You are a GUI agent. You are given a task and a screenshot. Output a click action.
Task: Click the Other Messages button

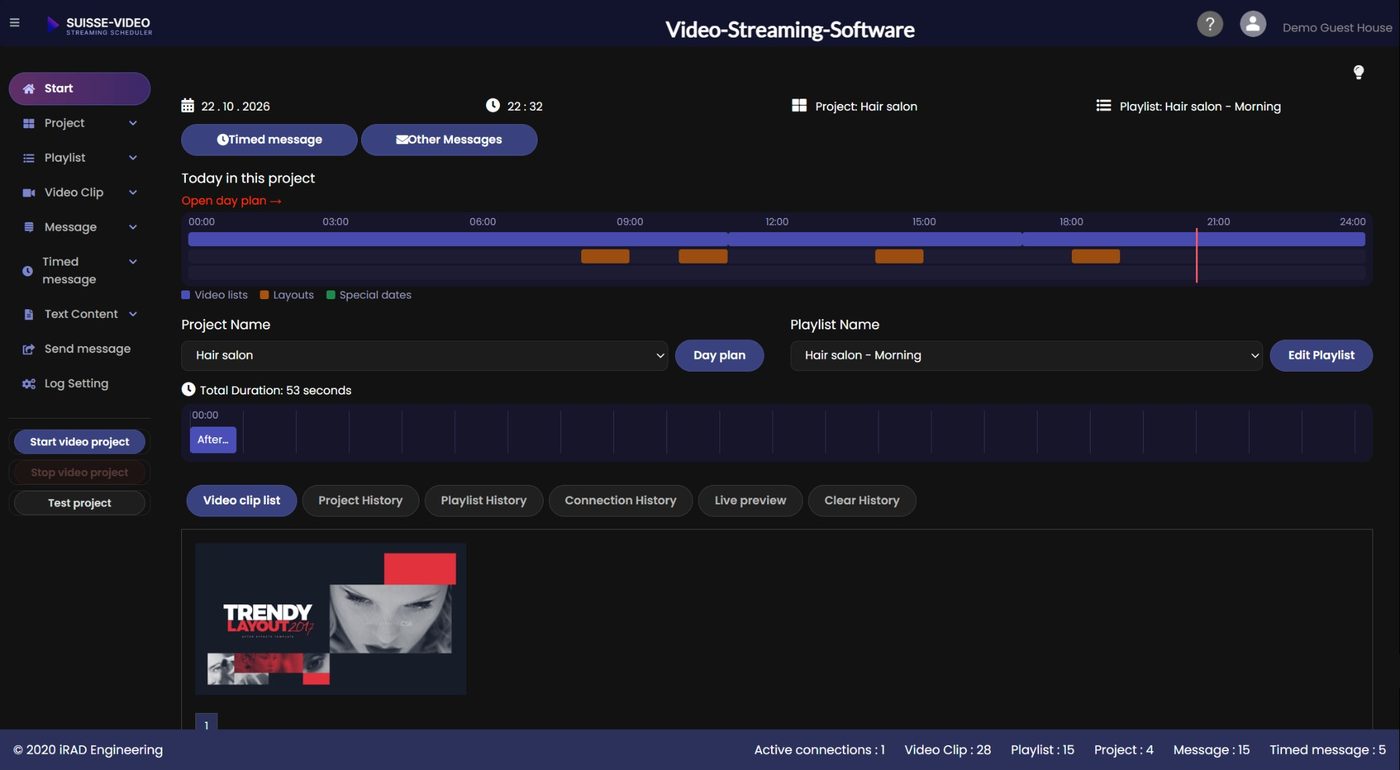point(449,140)
